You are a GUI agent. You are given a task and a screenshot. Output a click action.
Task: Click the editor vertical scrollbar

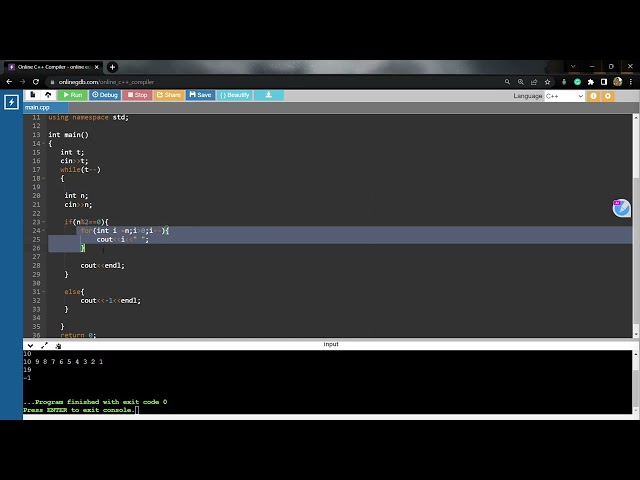click(x=636, y=225)
